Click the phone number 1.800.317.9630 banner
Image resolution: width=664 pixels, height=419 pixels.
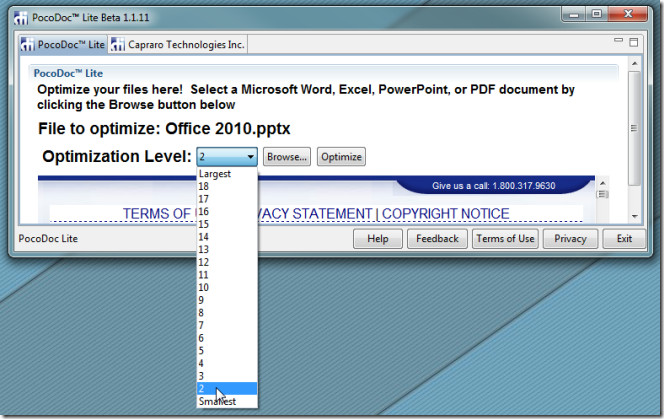494,186
